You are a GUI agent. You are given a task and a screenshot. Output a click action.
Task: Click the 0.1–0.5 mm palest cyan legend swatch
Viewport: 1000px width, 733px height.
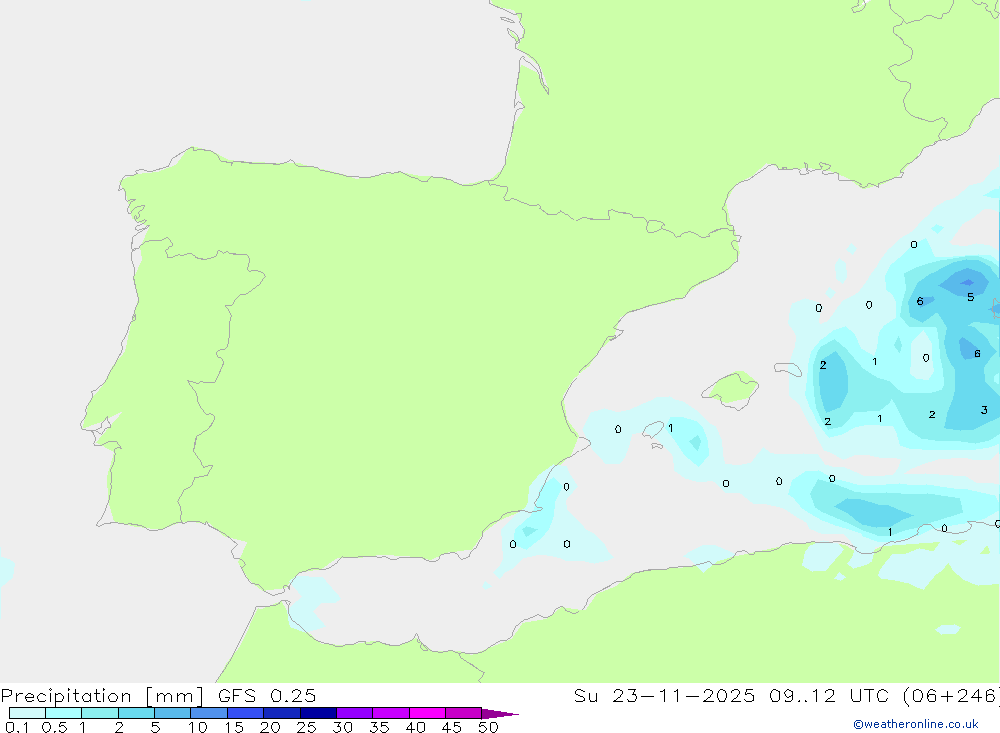(x=27, y=713)
